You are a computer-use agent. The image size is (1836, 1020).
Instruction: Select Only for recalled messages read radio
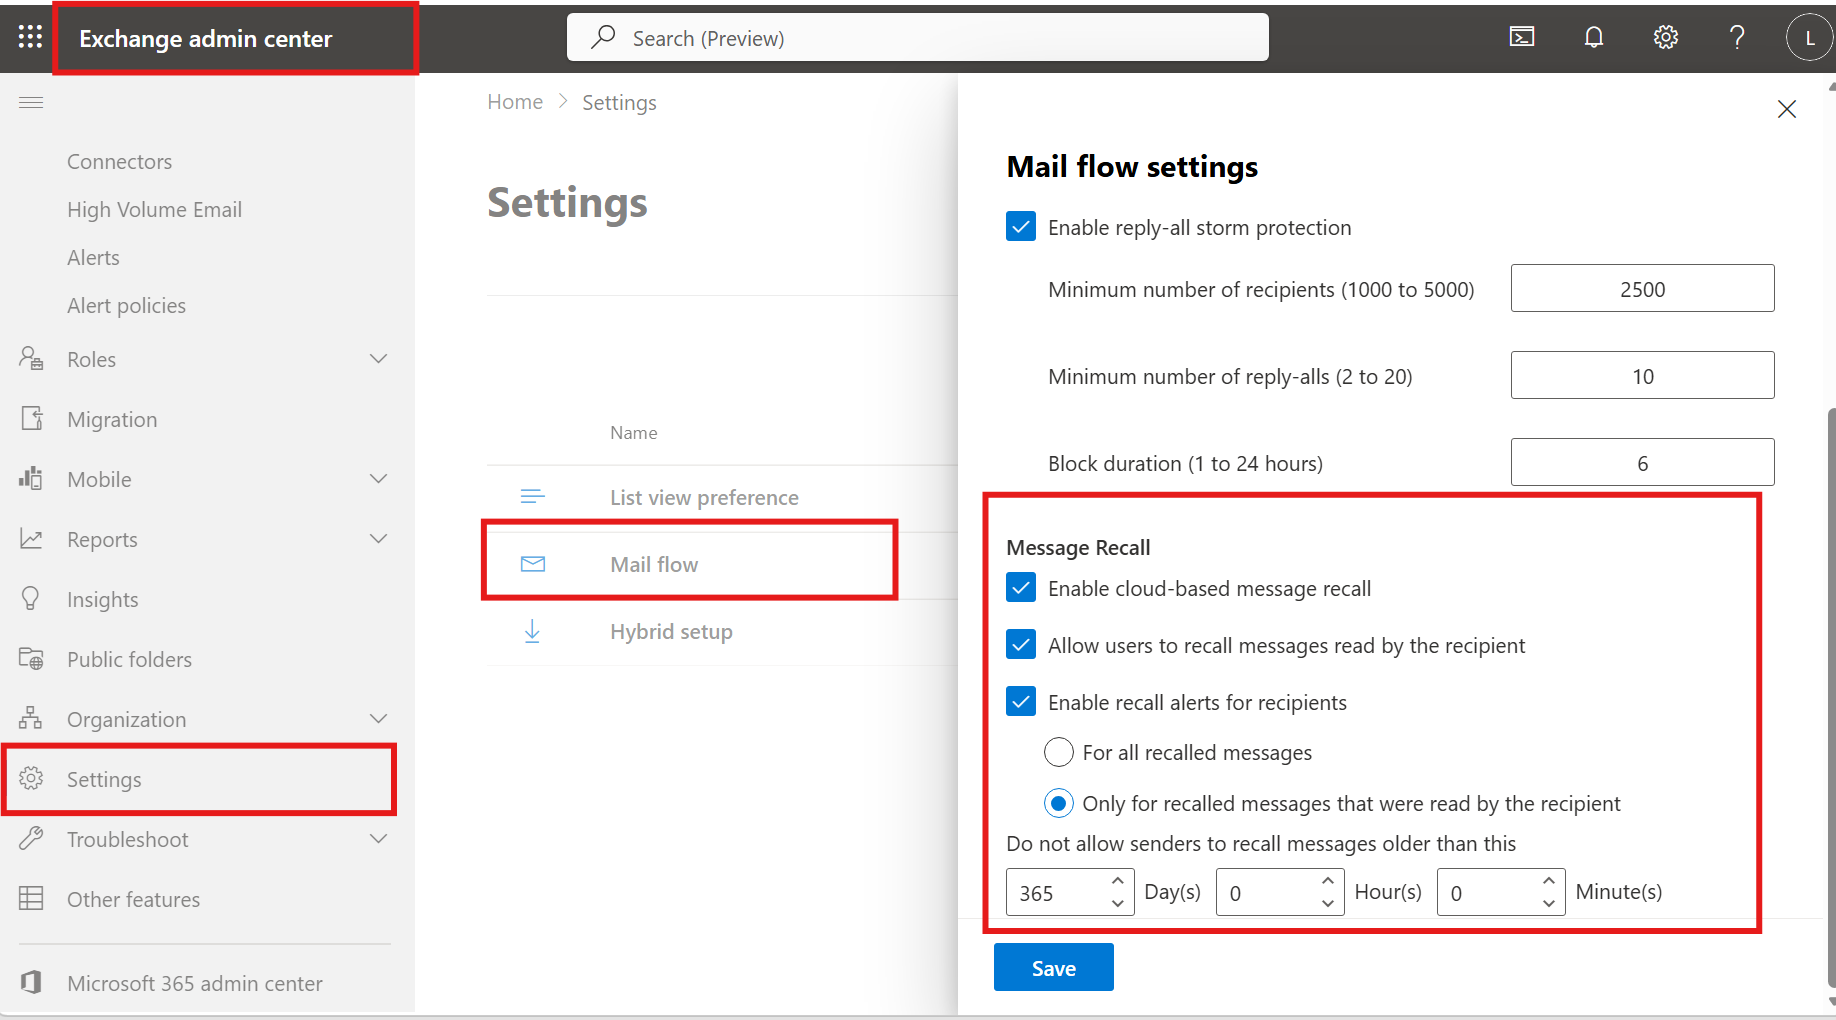[x=1059, y=803]
